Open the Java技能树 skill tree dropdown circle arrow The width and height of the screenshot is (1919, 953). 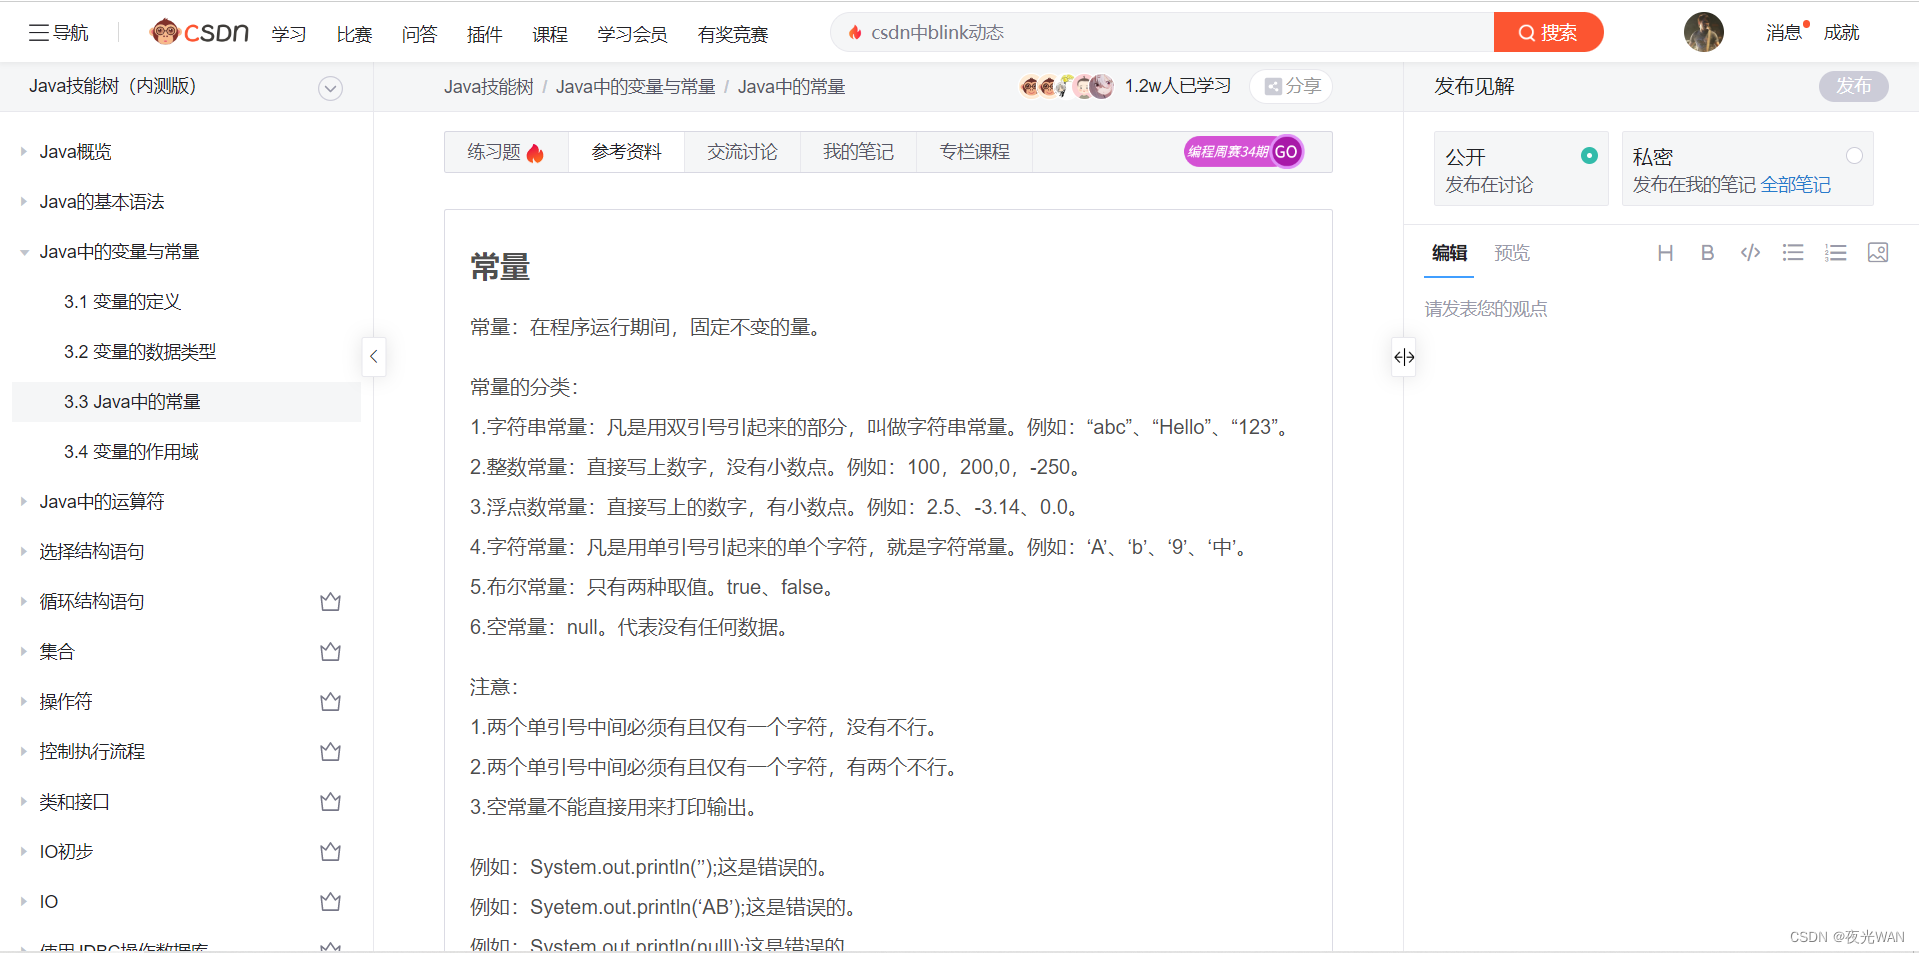(330, 88)
